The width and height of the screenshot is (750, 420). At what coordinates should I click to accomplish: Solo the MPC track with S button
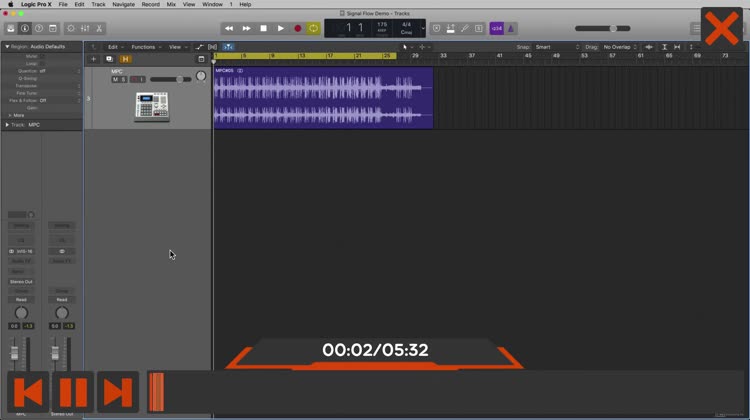point(123,79)
